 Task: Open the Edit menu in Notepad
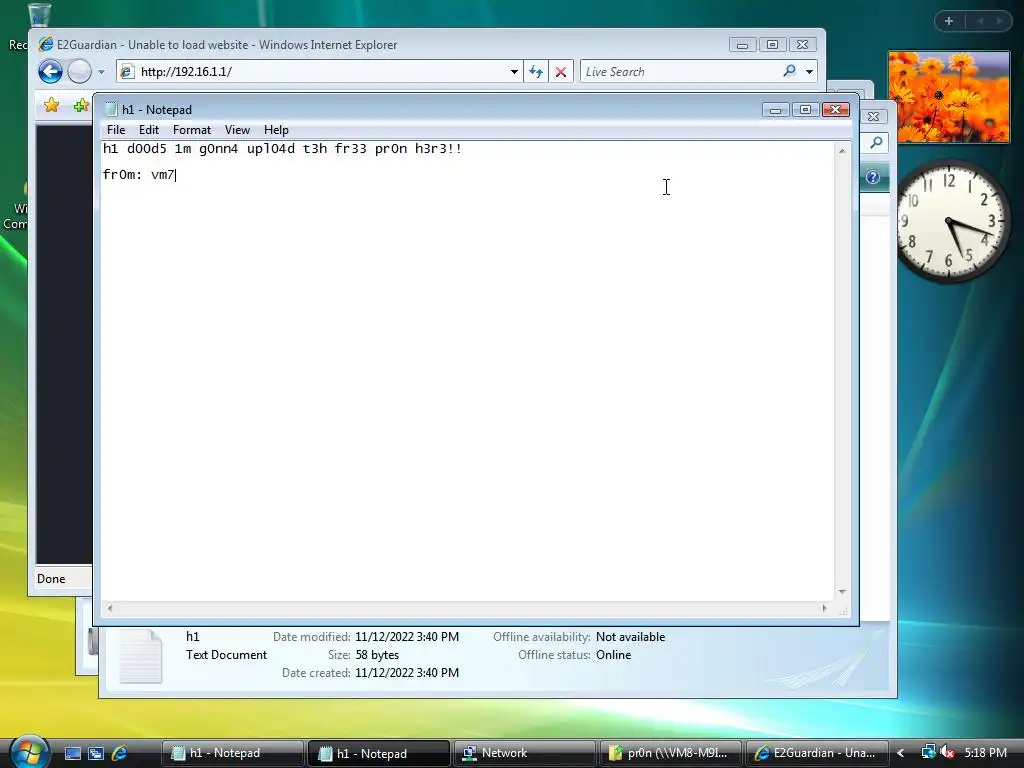pyautogui.click(x=149, y=130)
